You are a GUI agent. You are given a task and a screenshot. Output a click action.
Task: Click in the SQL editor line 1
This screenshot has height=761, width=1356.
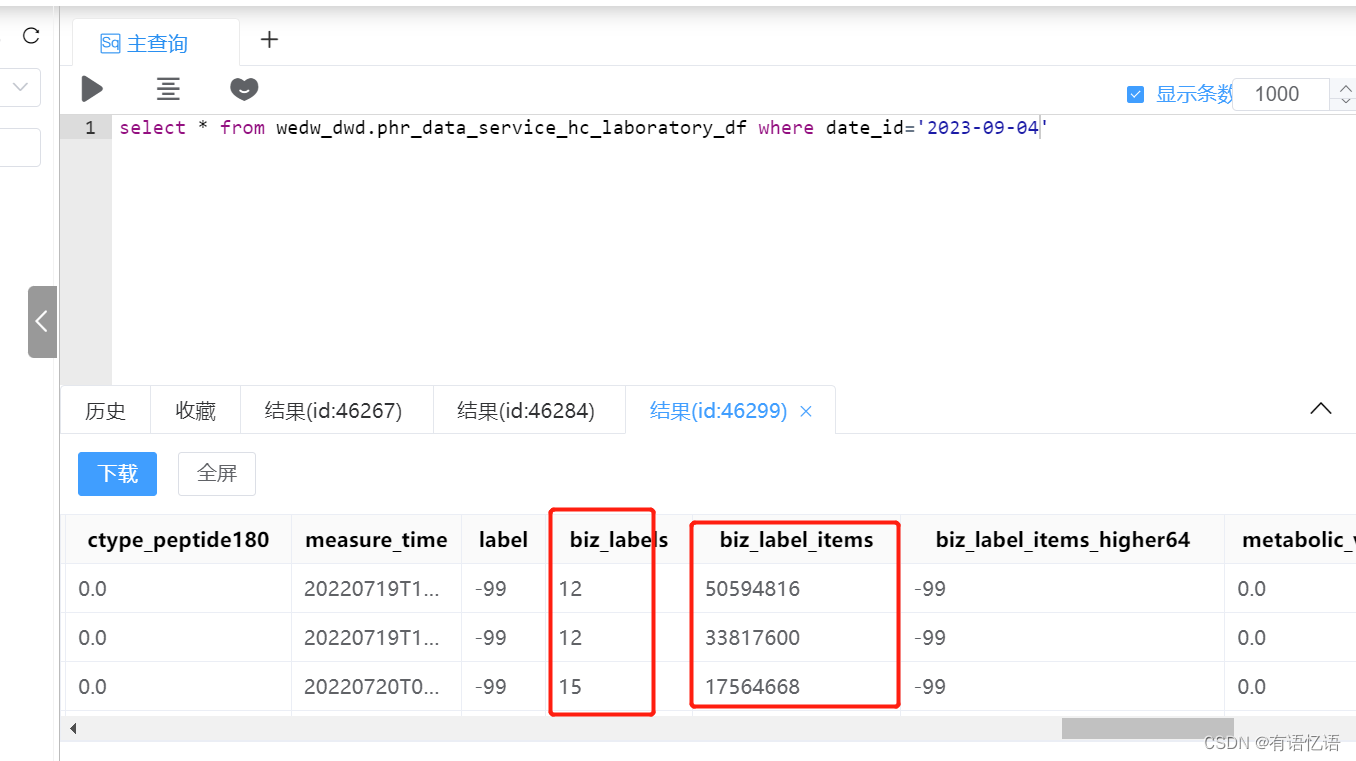(x=582, y=128)
